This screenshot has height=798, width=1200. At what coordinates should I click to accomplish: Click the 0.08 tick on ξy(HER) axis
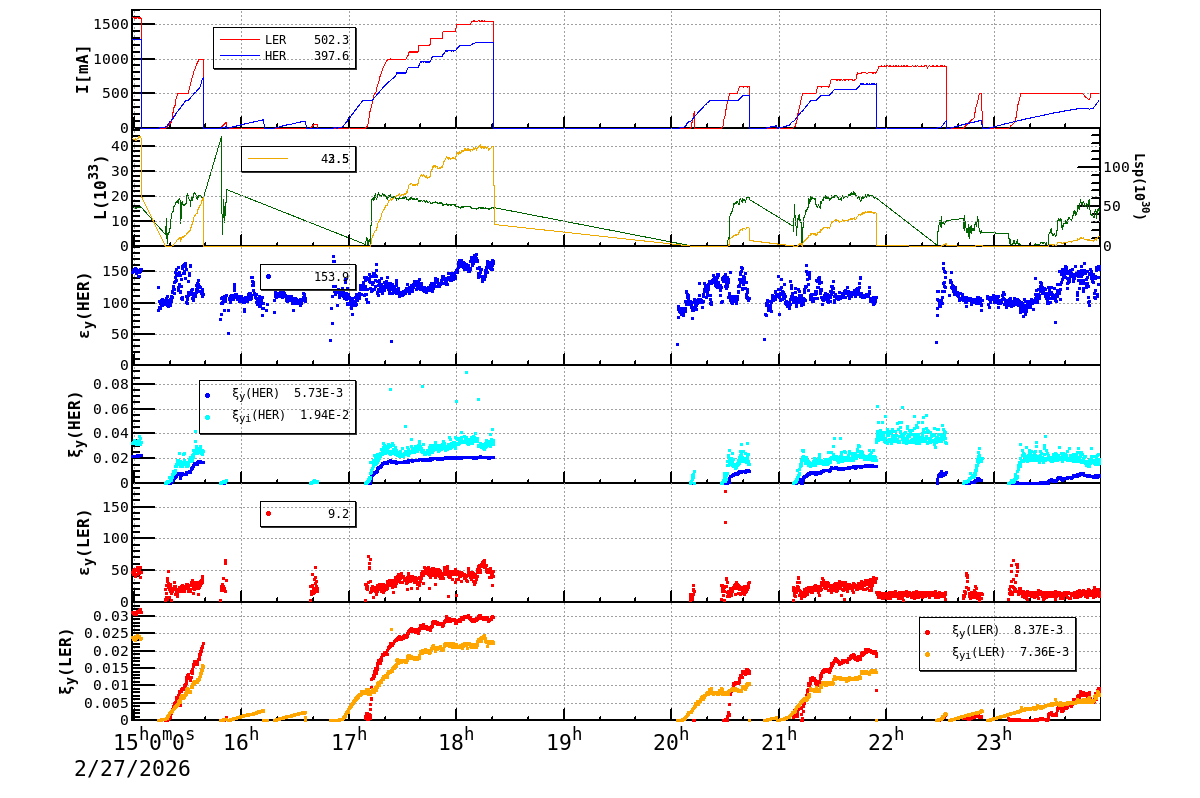pyautogui.click(x=113, y=384)
